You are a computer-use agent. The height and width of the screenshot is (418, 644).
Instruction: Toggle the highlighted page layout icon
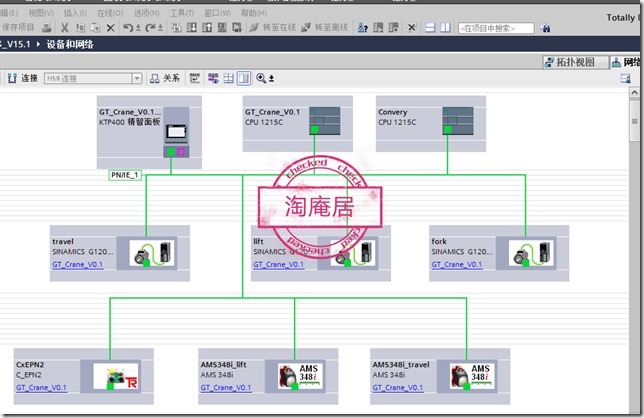pyautogui.click(x=244, y=78)
